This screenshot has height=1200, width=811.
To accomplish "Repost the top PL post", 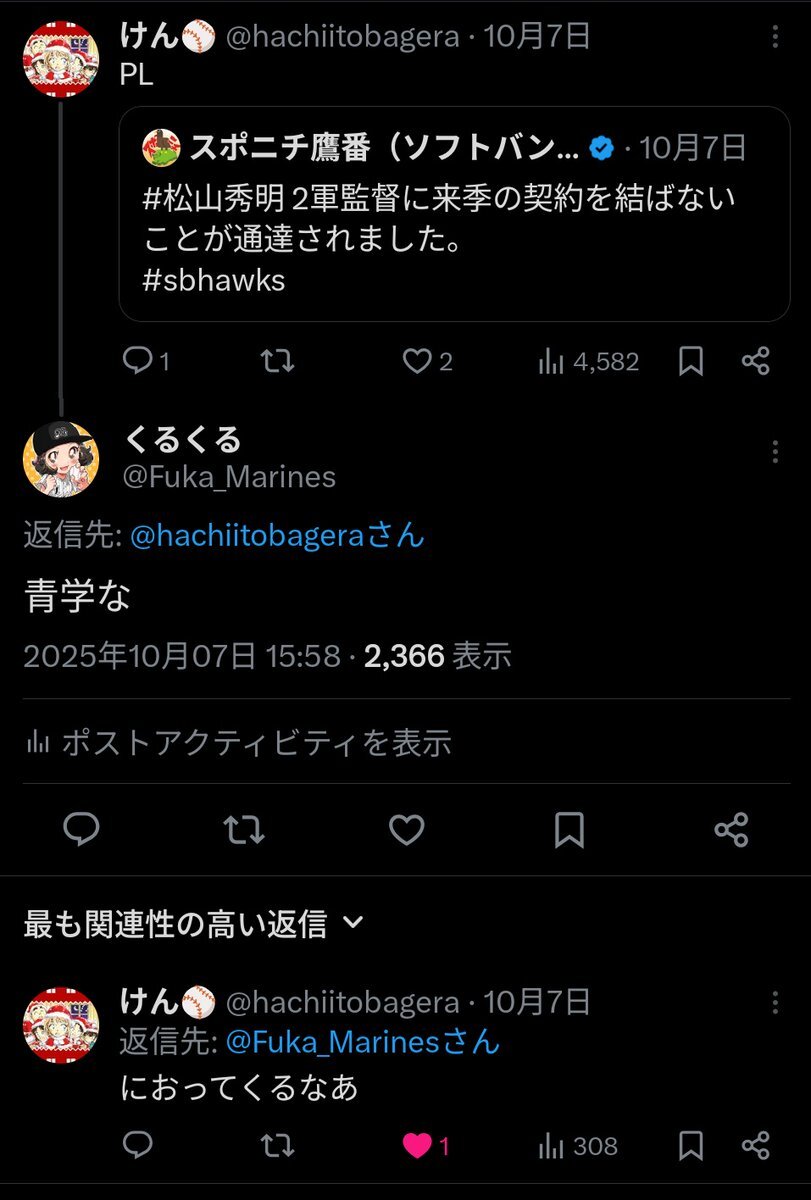I will point(276,361).
